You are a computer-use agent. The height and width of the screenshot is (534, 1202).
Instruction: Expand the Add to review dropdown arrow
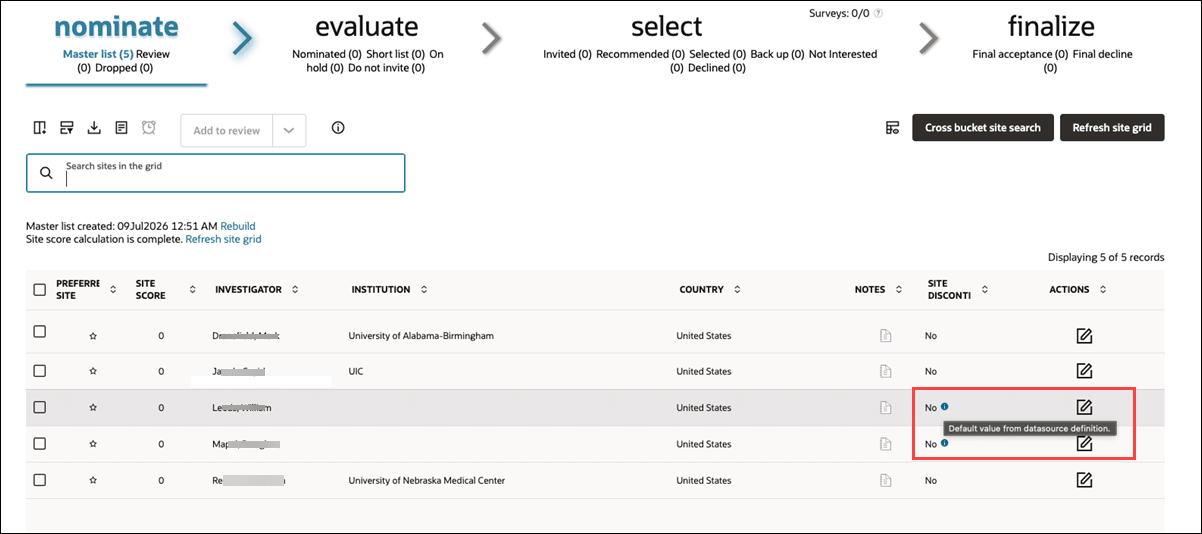click(x=289, y=130)
